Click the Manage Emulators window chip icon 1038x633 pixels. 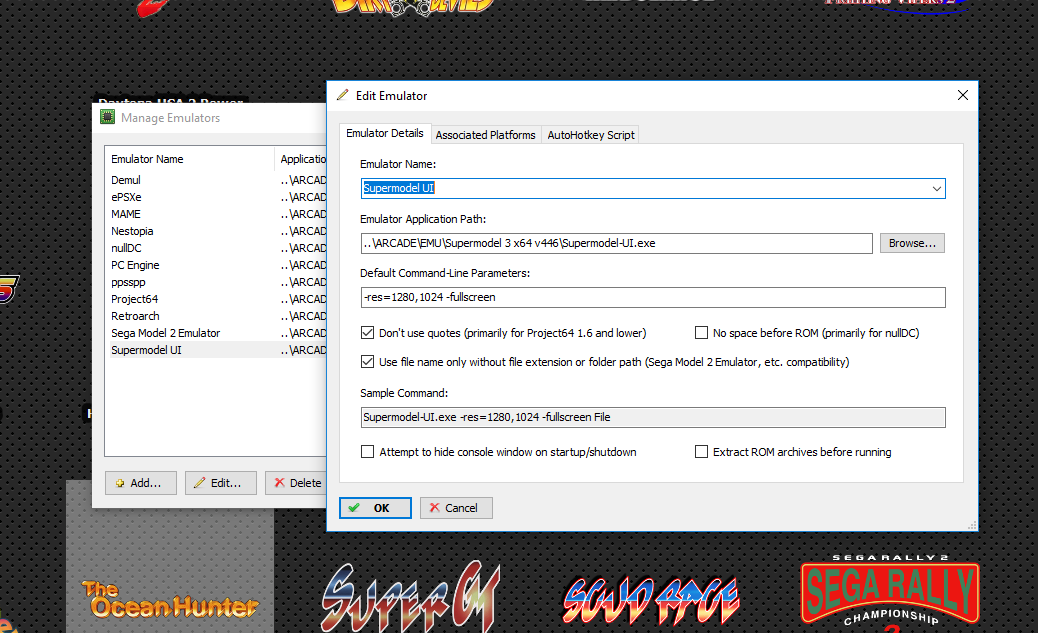pyautogui.click(x=107, y=117)
